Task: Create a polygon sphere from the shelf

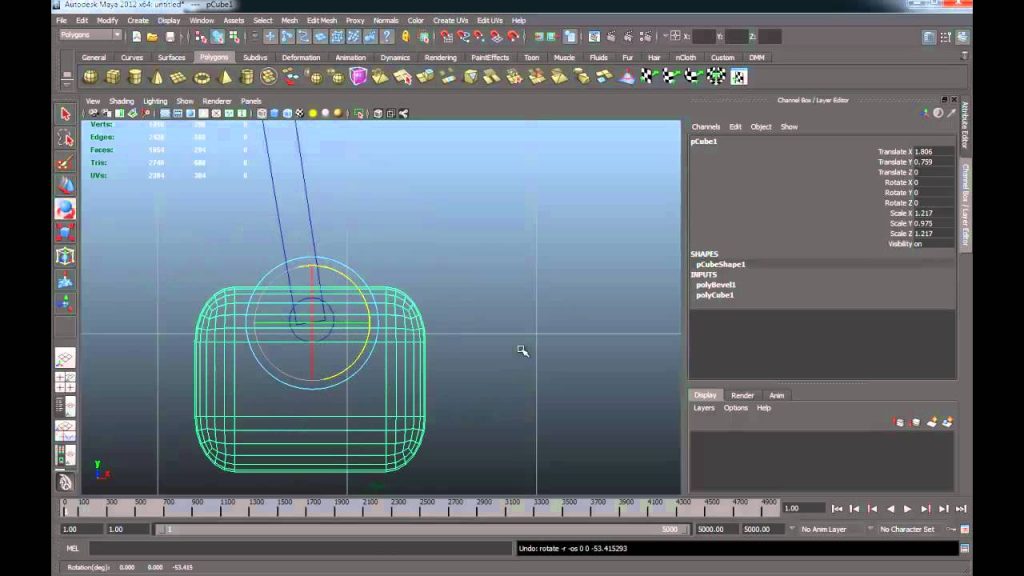Action: tap(90, 77)
